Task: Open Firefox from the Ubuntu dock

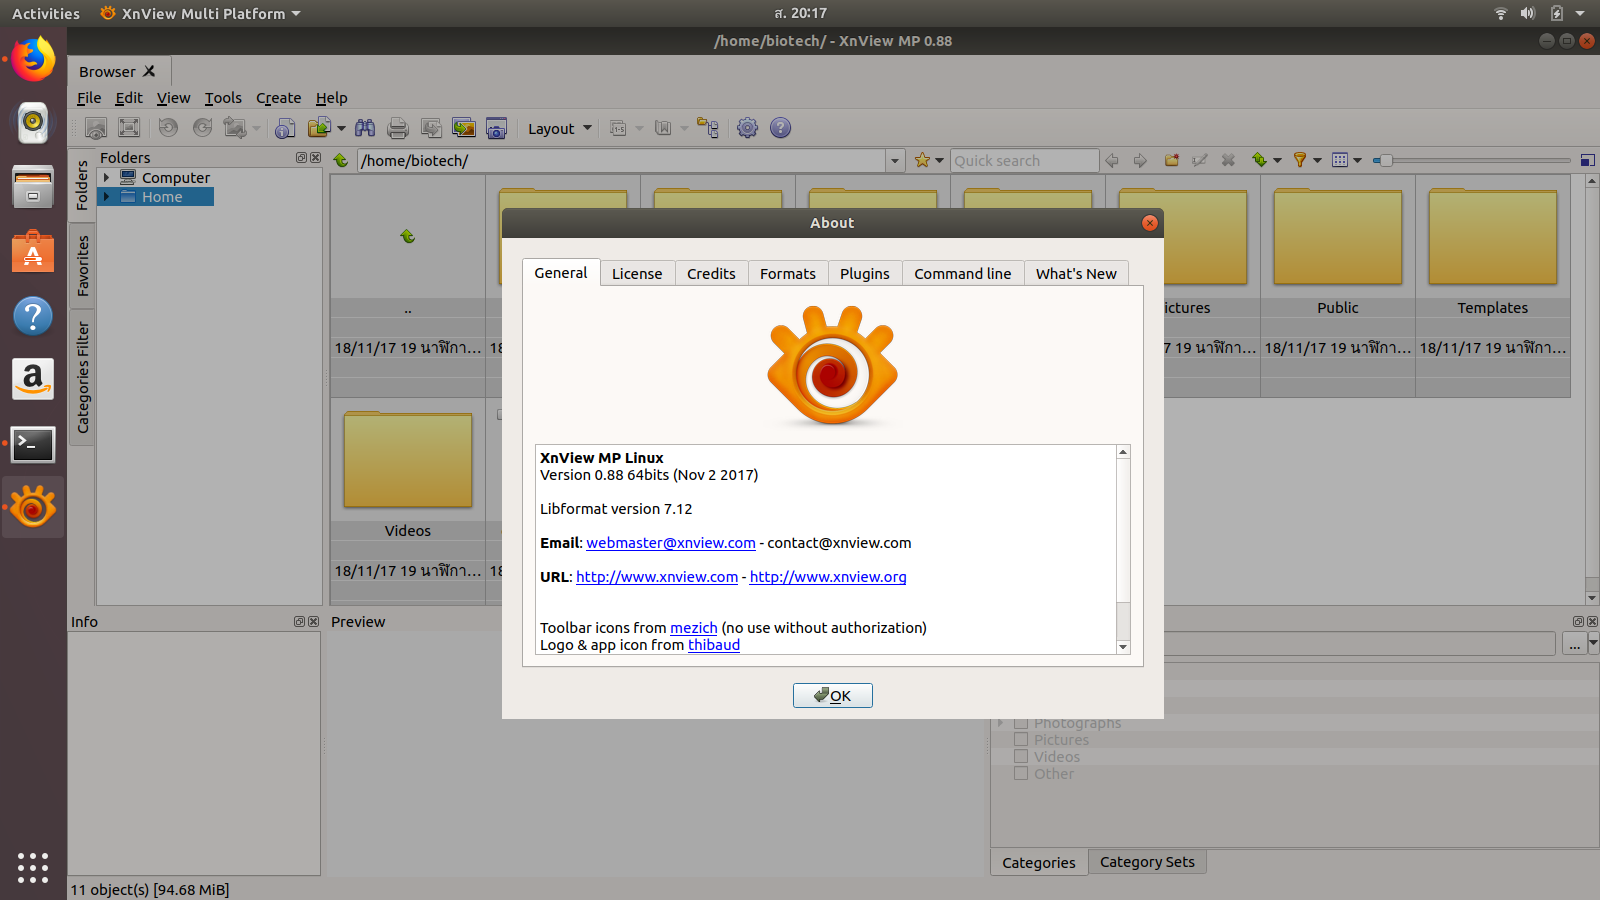Action: pos(33,60)
